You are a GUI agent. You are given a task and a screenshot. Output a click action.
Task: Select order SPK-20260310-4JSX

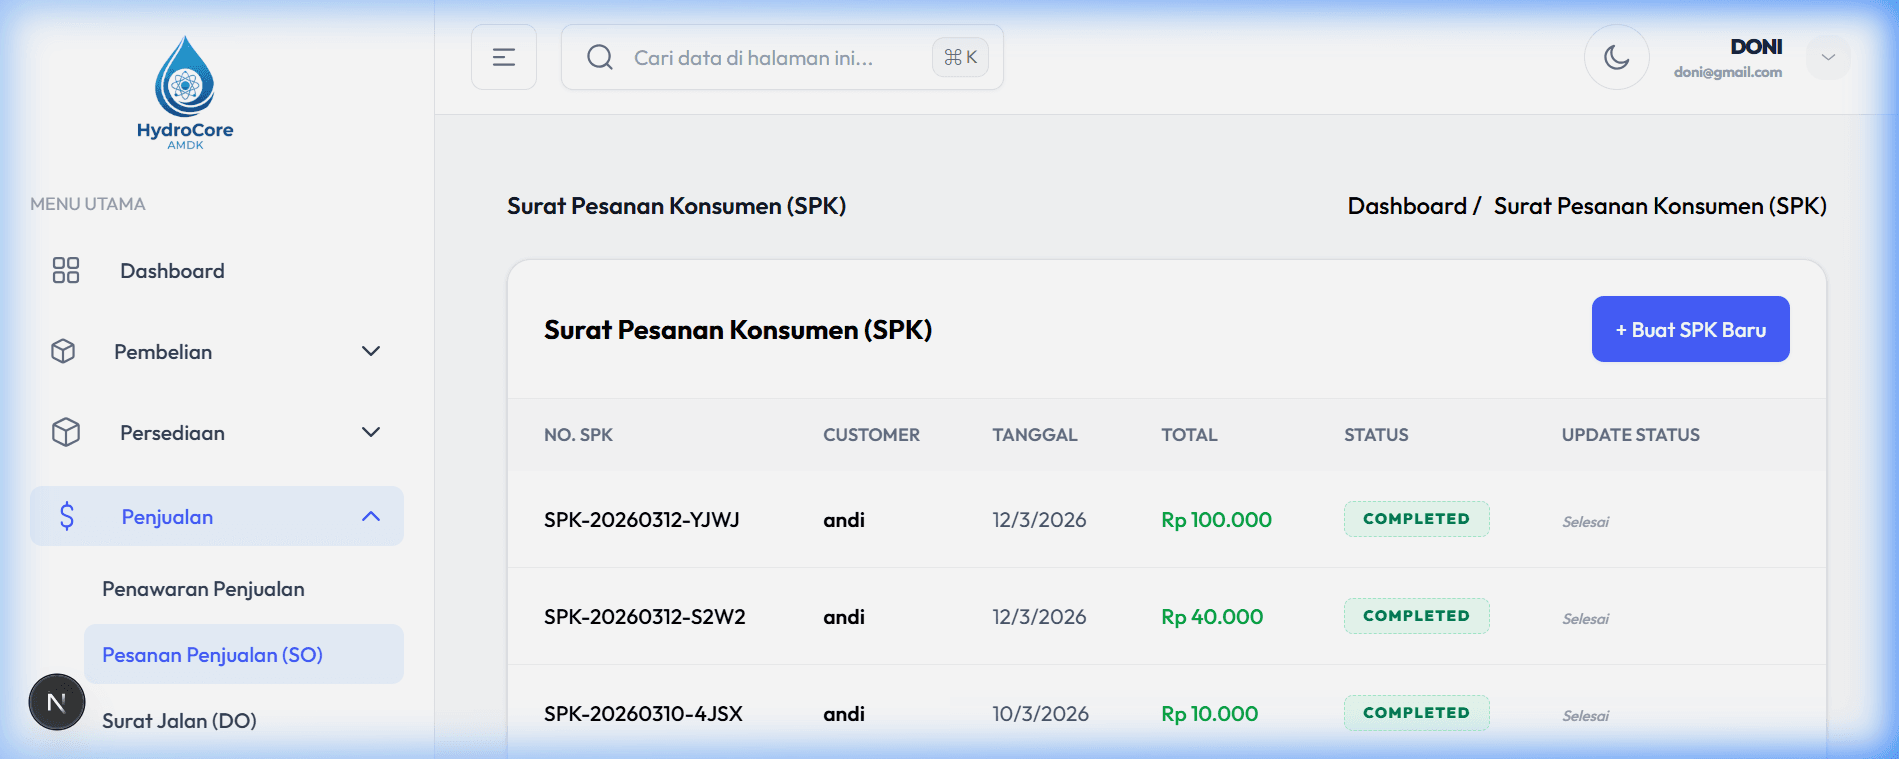pos(643,714)
